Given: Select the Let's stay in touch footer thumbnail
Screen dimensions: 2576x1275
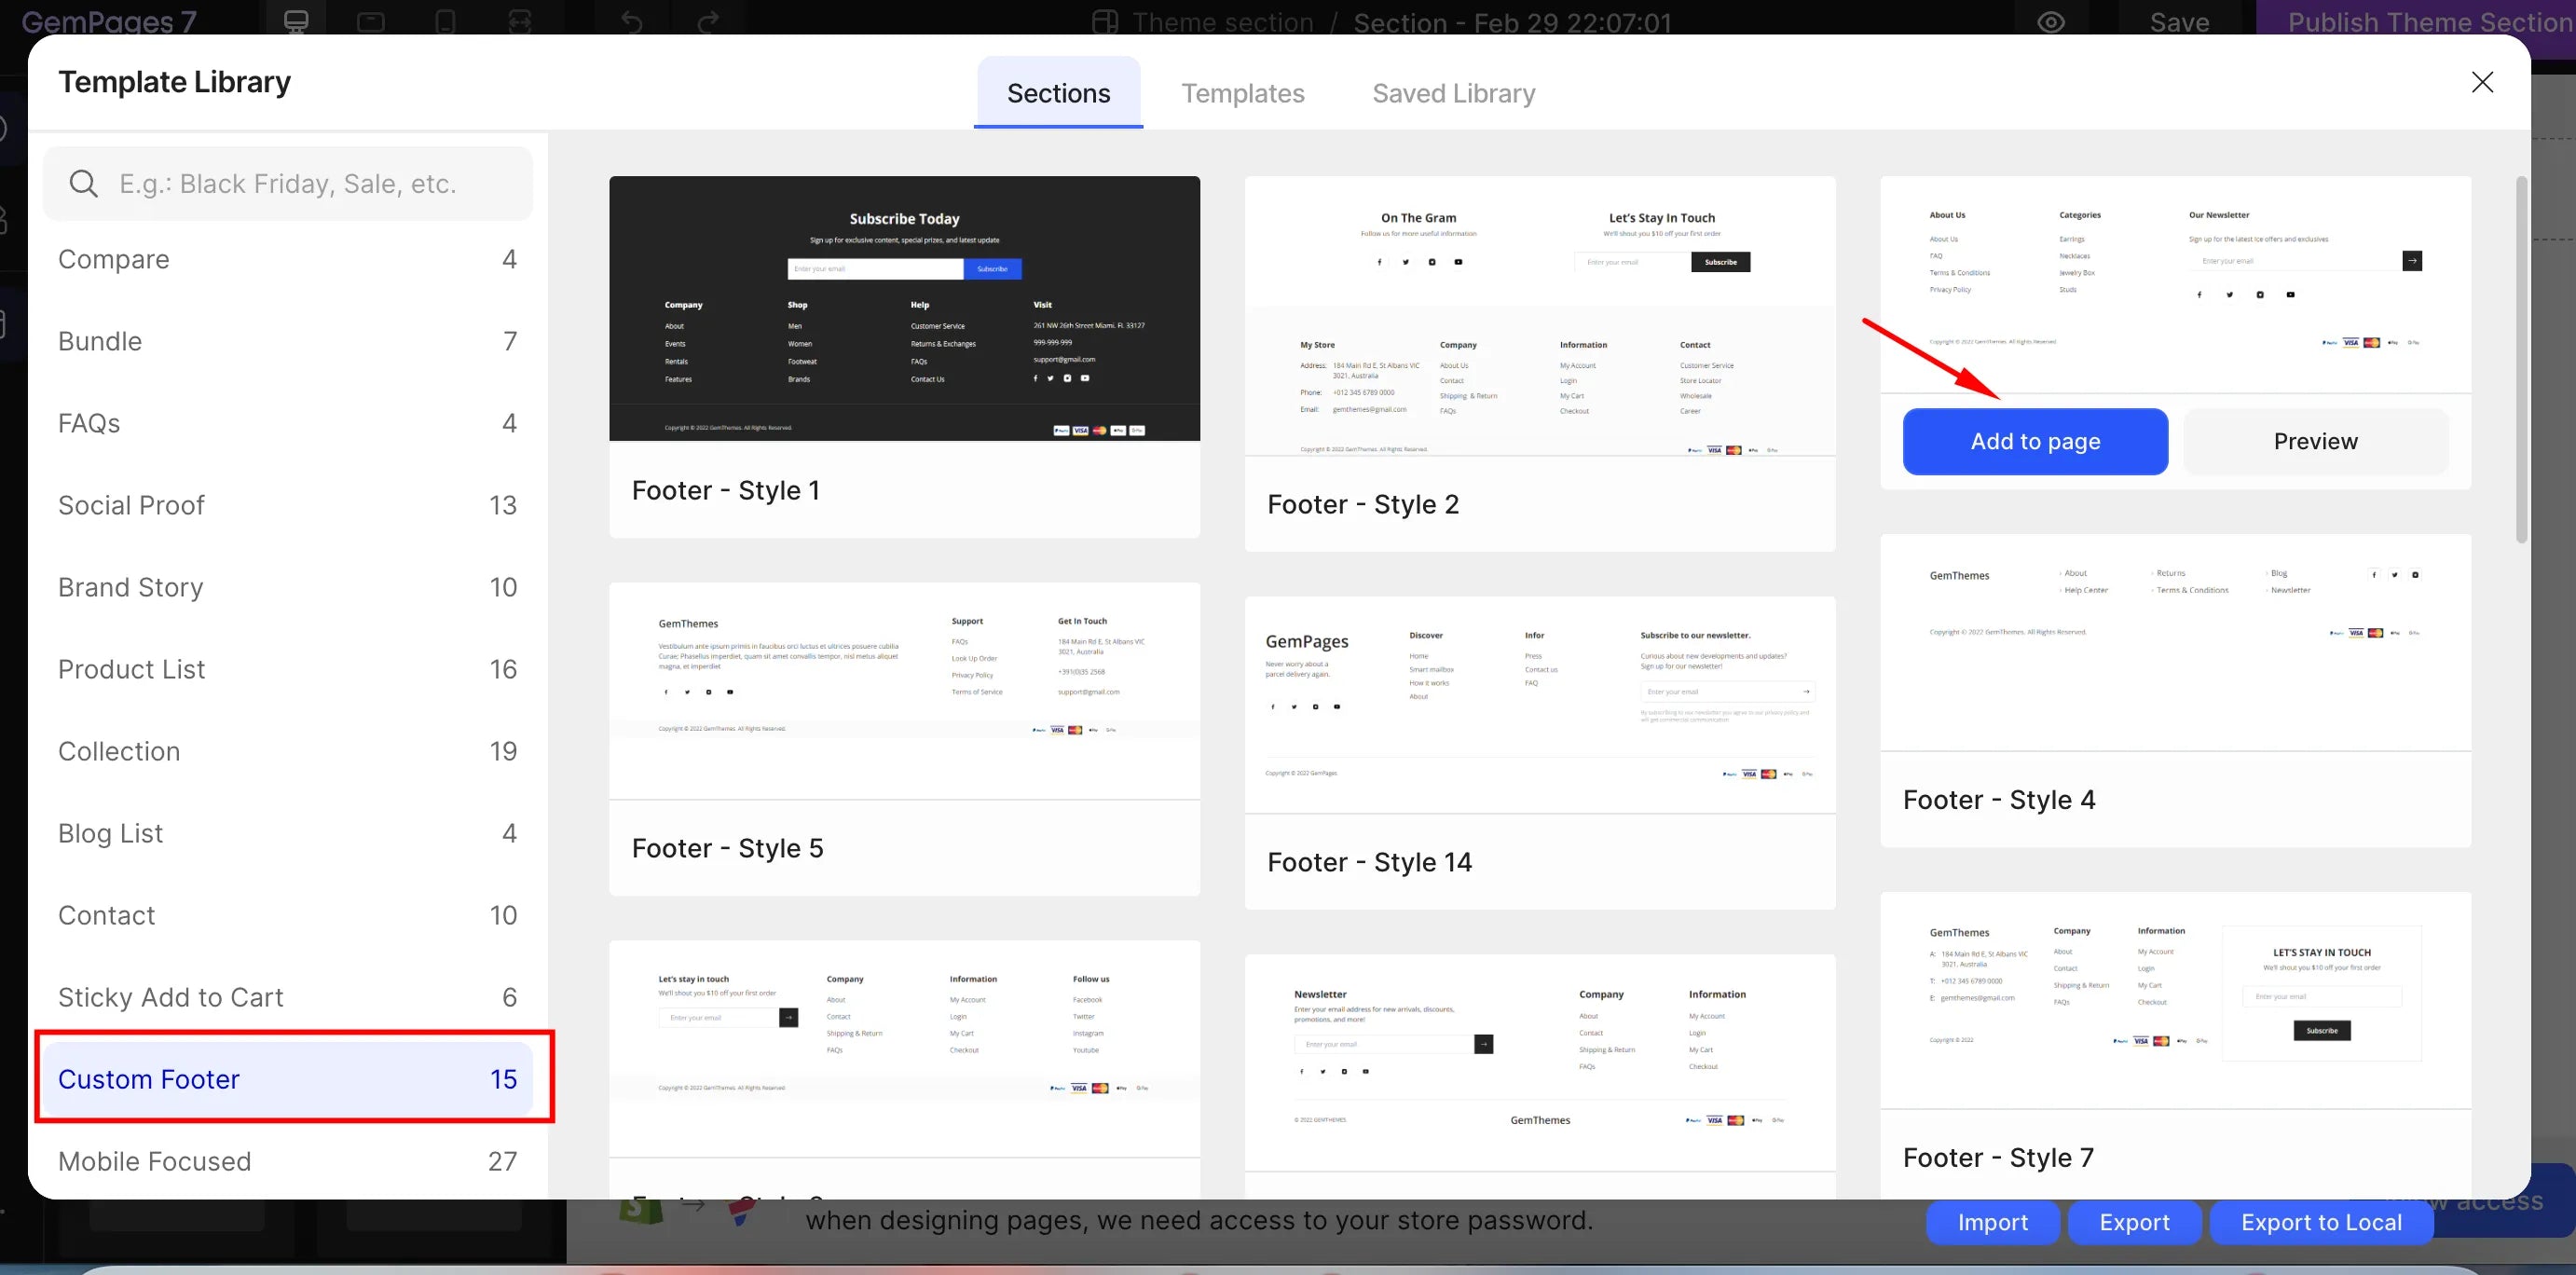Looking at the screenshot, I should 904,1049.
